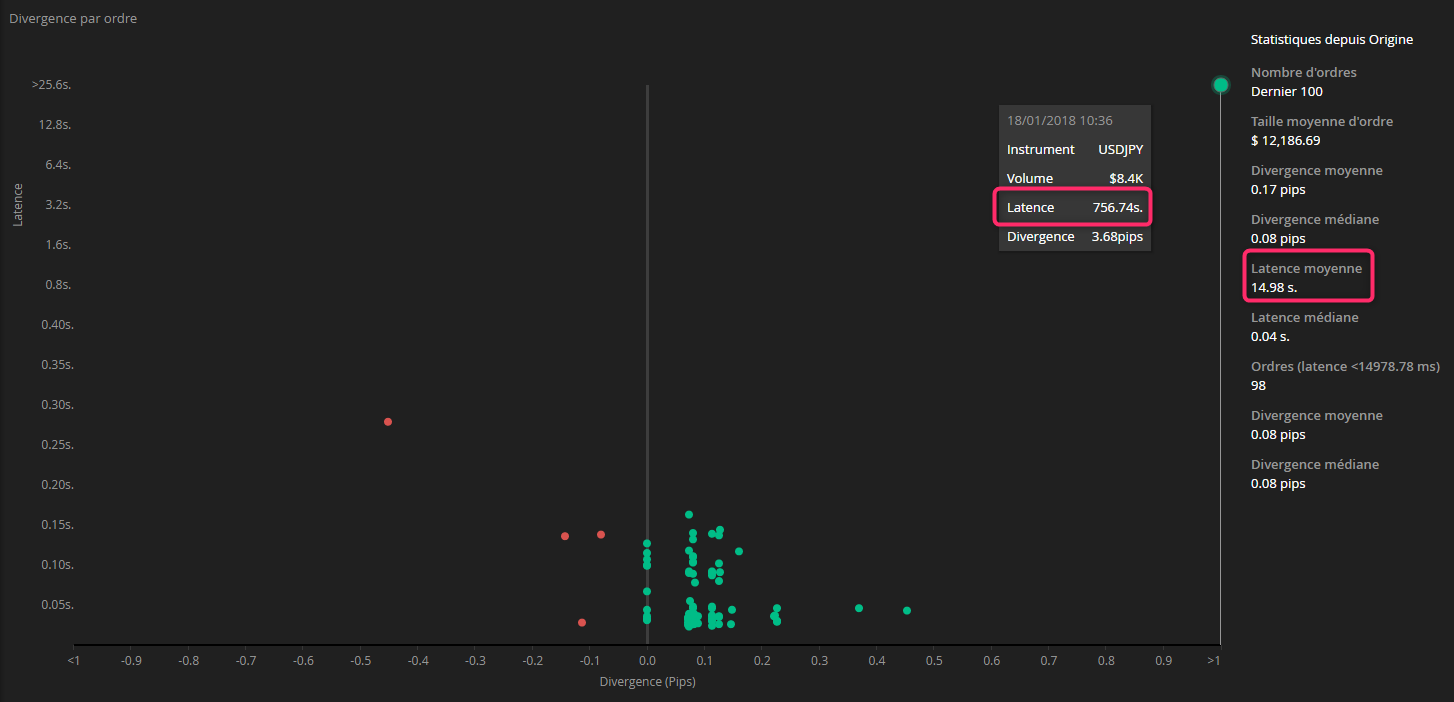
Task: Click the 'Latence' y-axis title
Action: (x=18, y=204)
